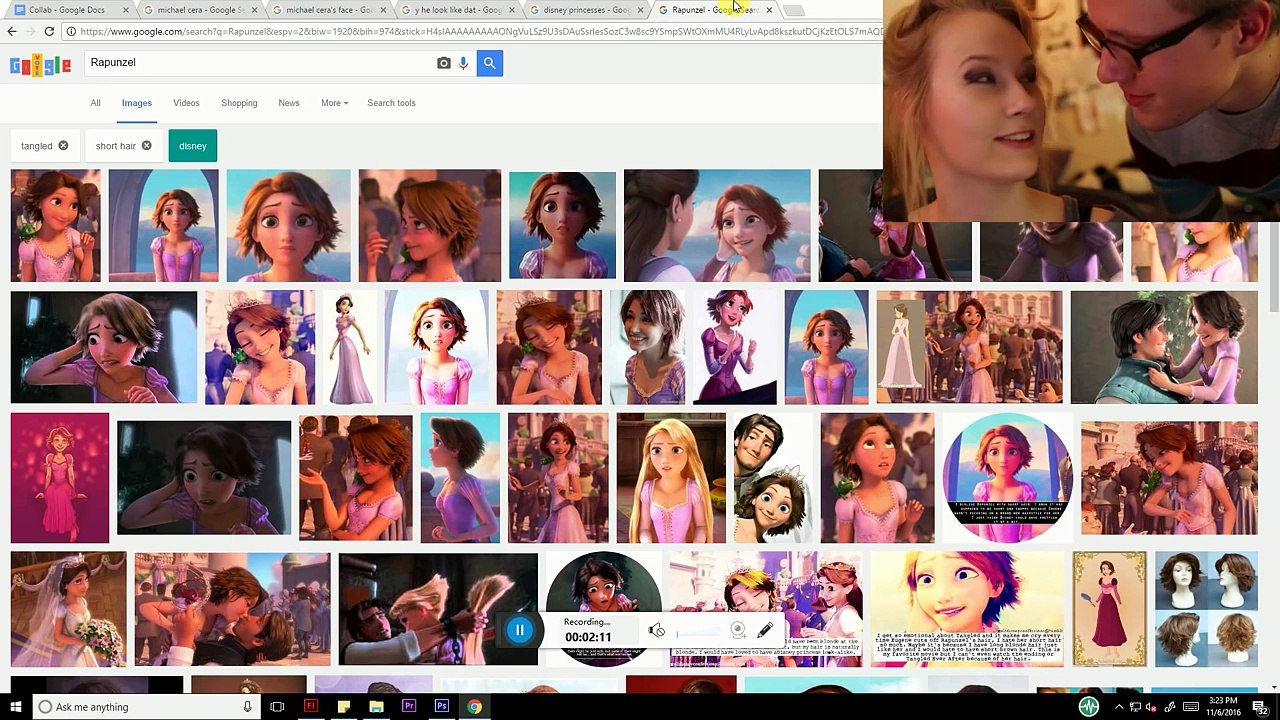
Task: Open Adobe Premiere Pro from the taskbar
Action: point(409,707)
